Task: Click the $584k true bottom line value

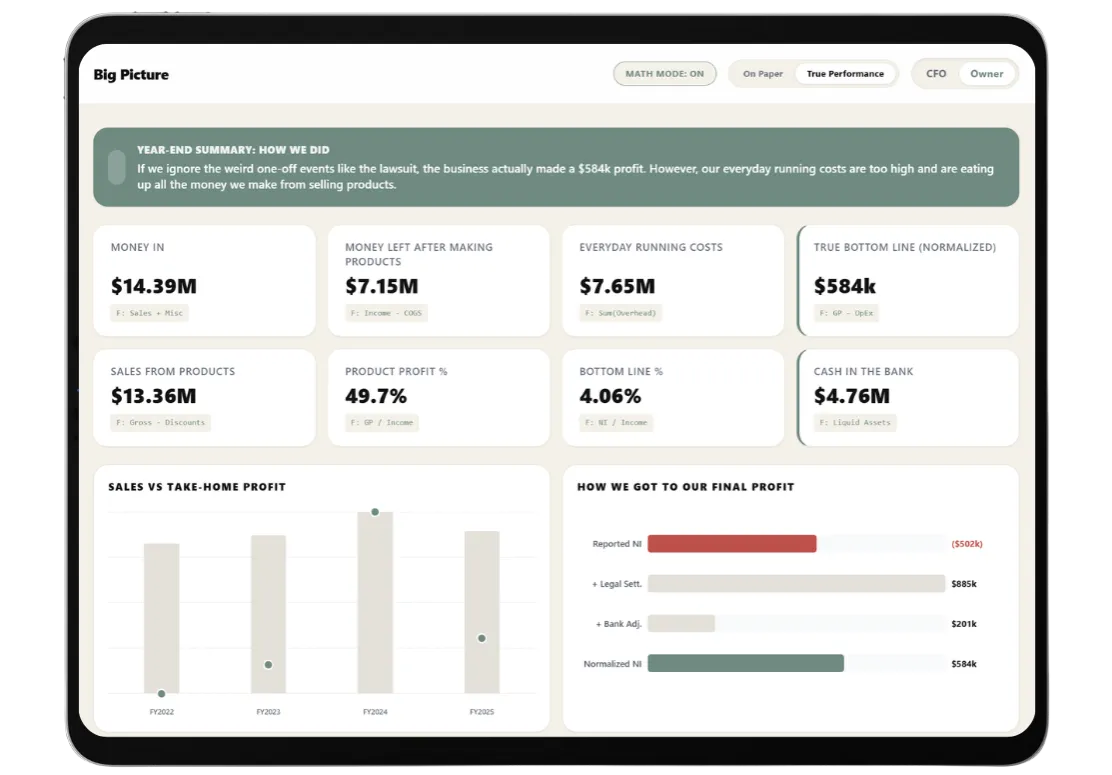Action: [x=845, y=286]
